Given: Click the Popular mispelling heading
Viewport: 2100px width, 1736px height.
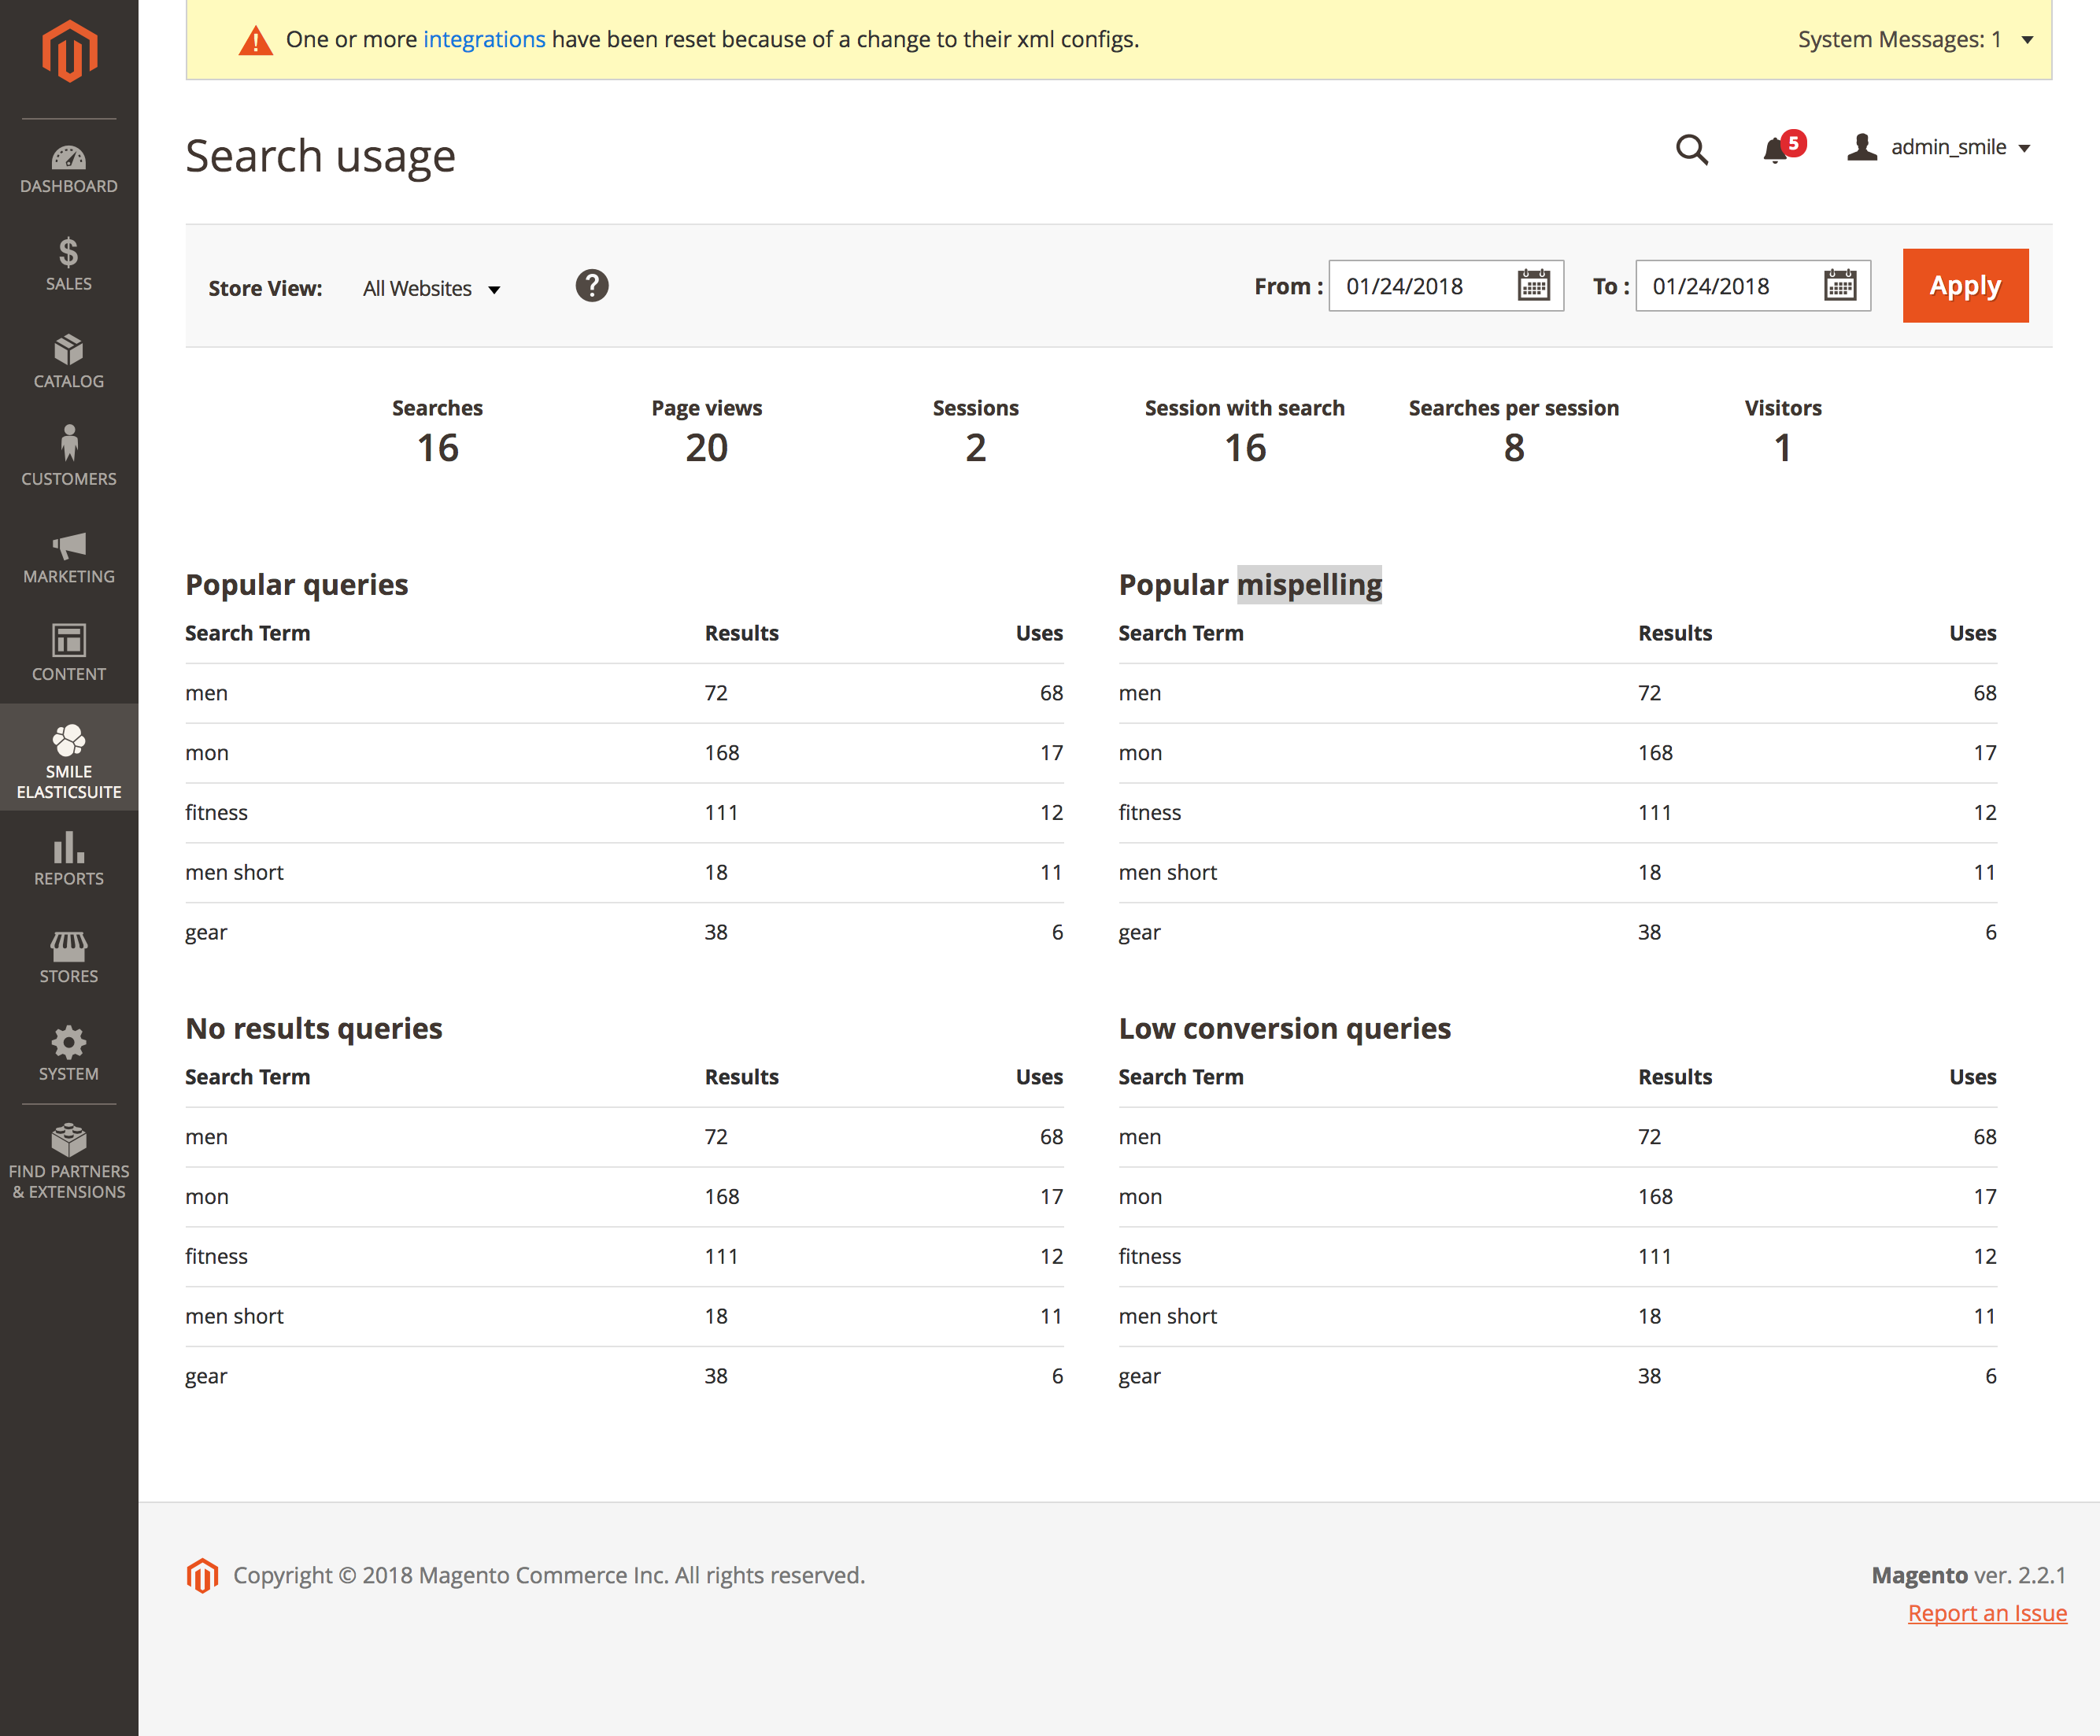Looking at the screenshot, I should tap(1250, 584).
